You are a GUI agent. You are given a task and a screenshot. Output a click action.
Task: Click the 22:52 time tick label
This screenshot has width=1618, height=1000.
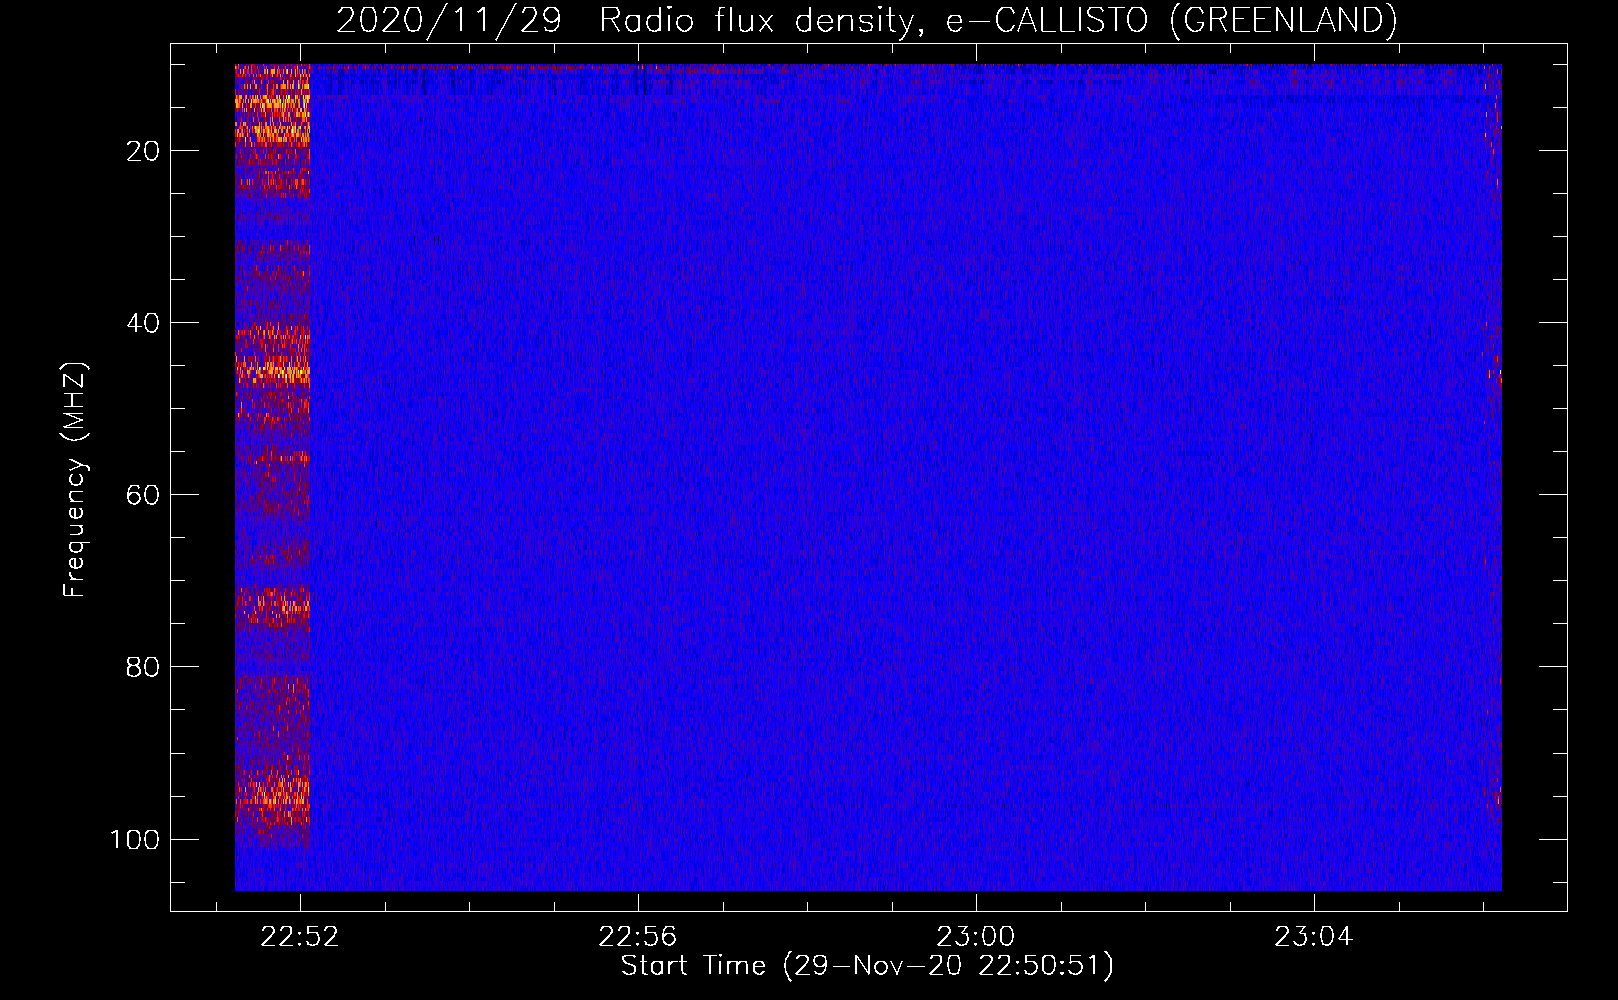pos(300,936)
